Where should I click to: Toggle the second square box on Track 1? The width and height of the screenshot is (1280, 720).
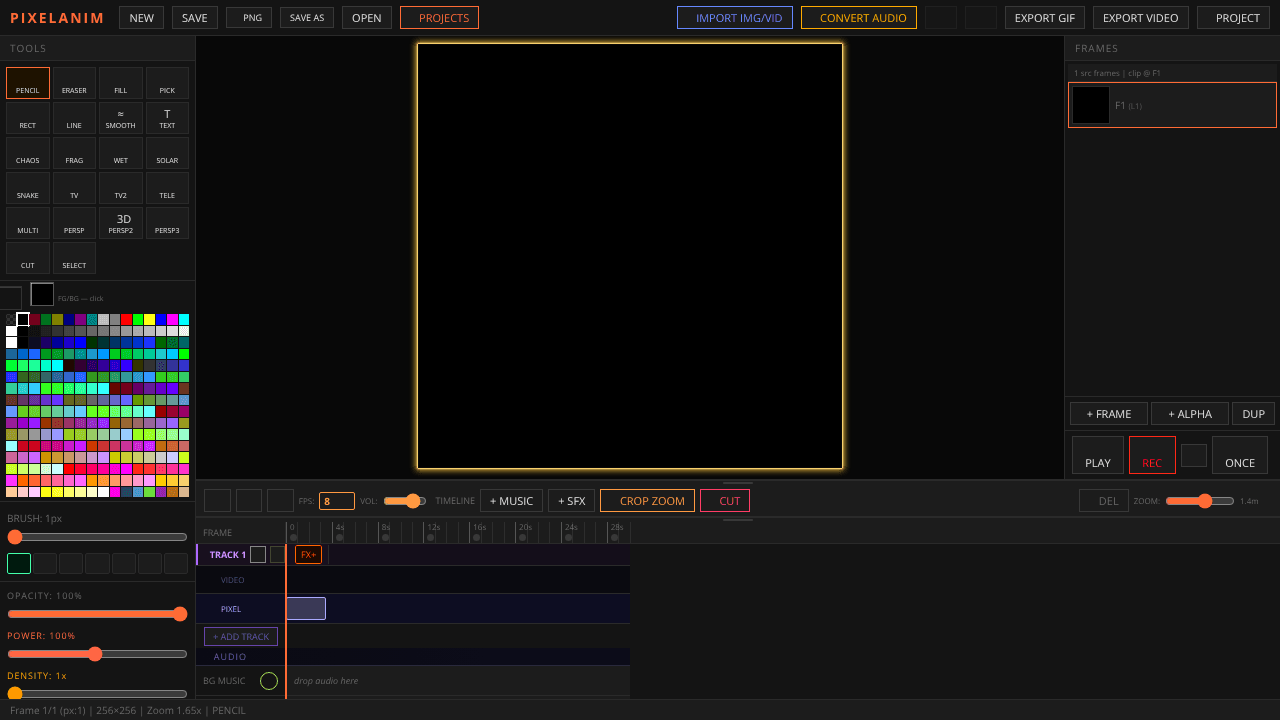[277, 554]
